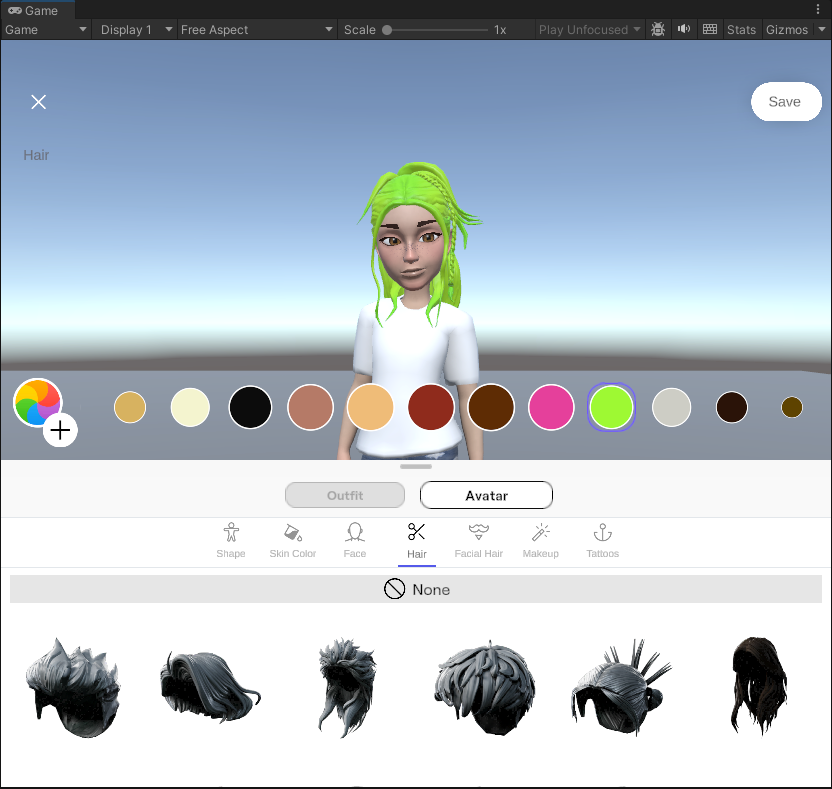Choose the mohawk spiked hairstyle thumbnail
This screenshot has height=789, width=832.
coord(620,688)
